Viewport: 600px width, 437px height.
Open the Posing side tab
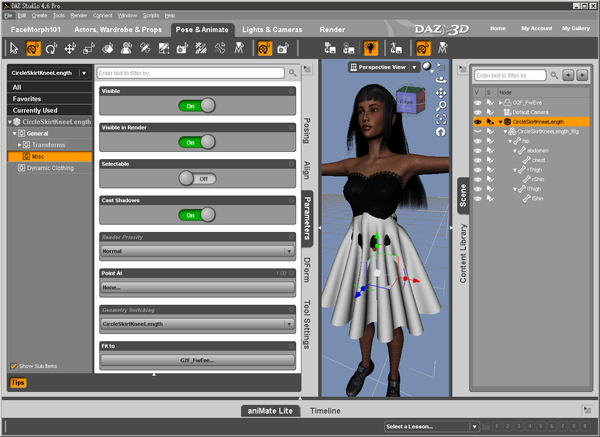pyautogui.click(x=307, y=130)
